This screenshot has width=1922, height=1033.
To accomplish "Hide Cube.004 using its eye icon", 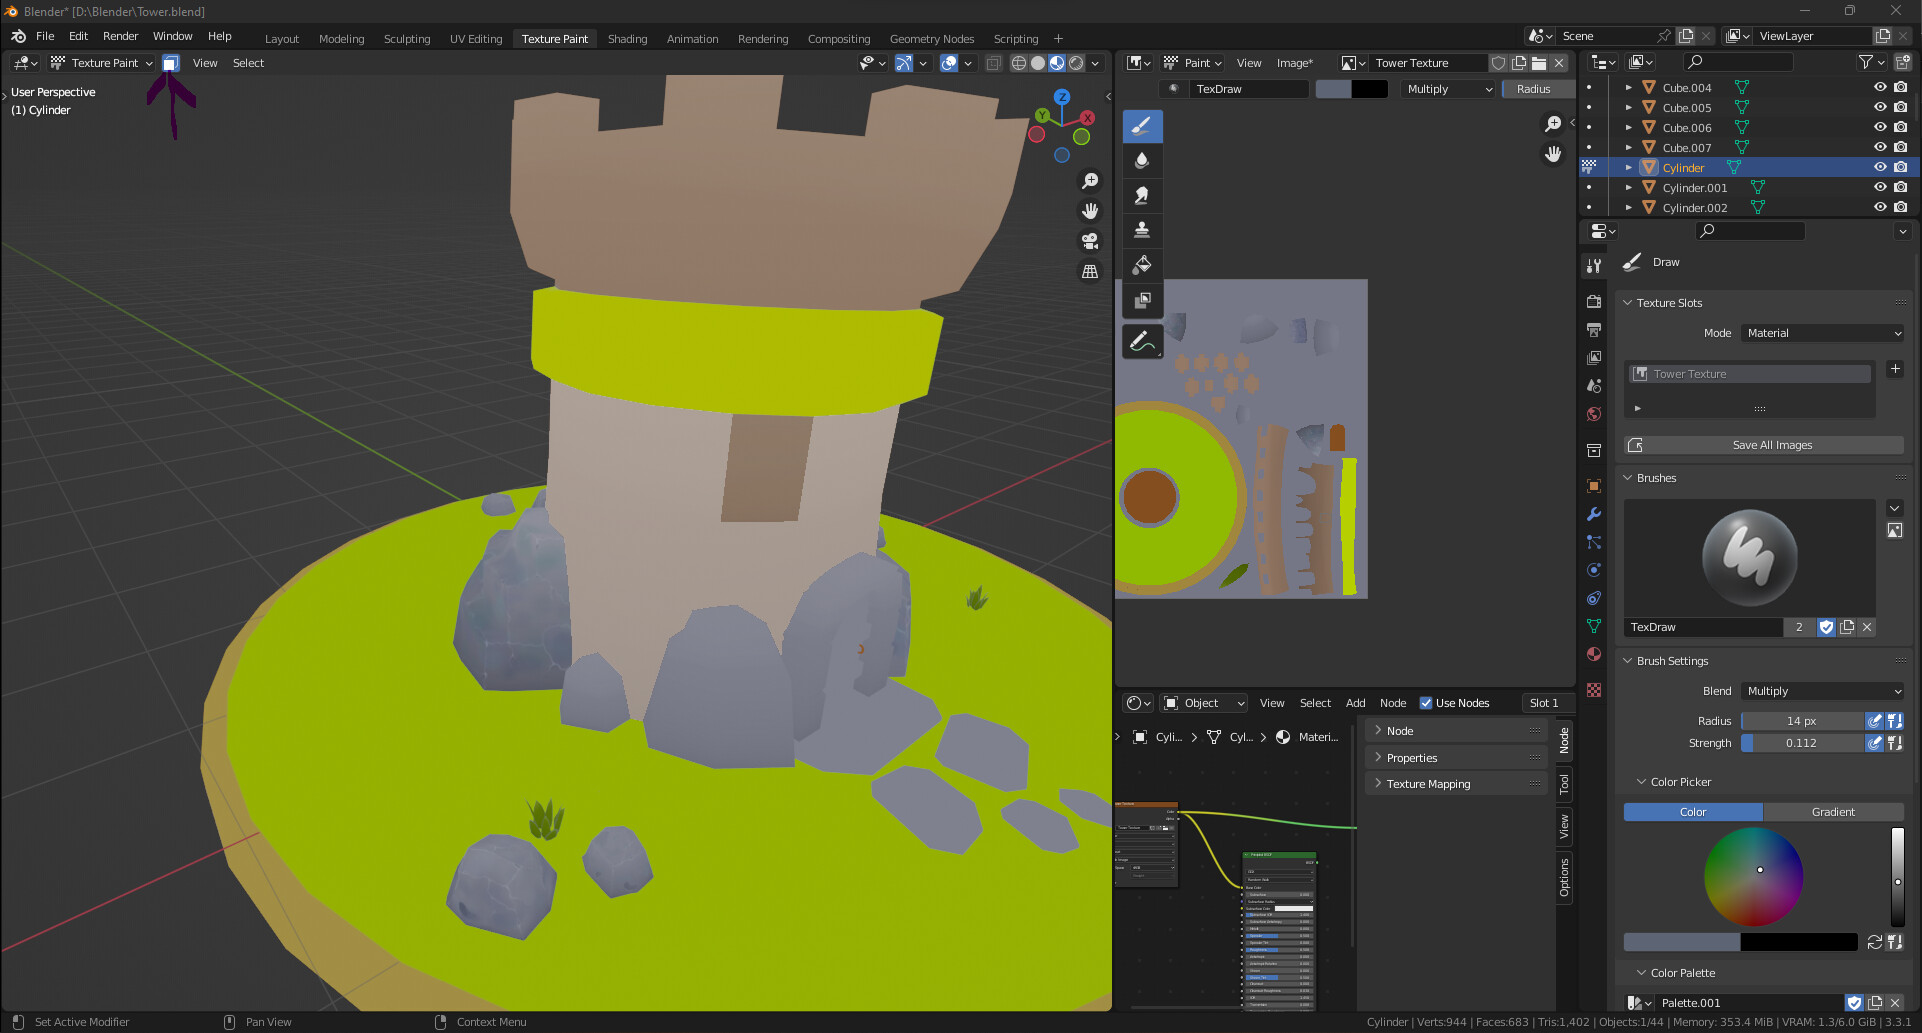I will (x=1880, y=87).
